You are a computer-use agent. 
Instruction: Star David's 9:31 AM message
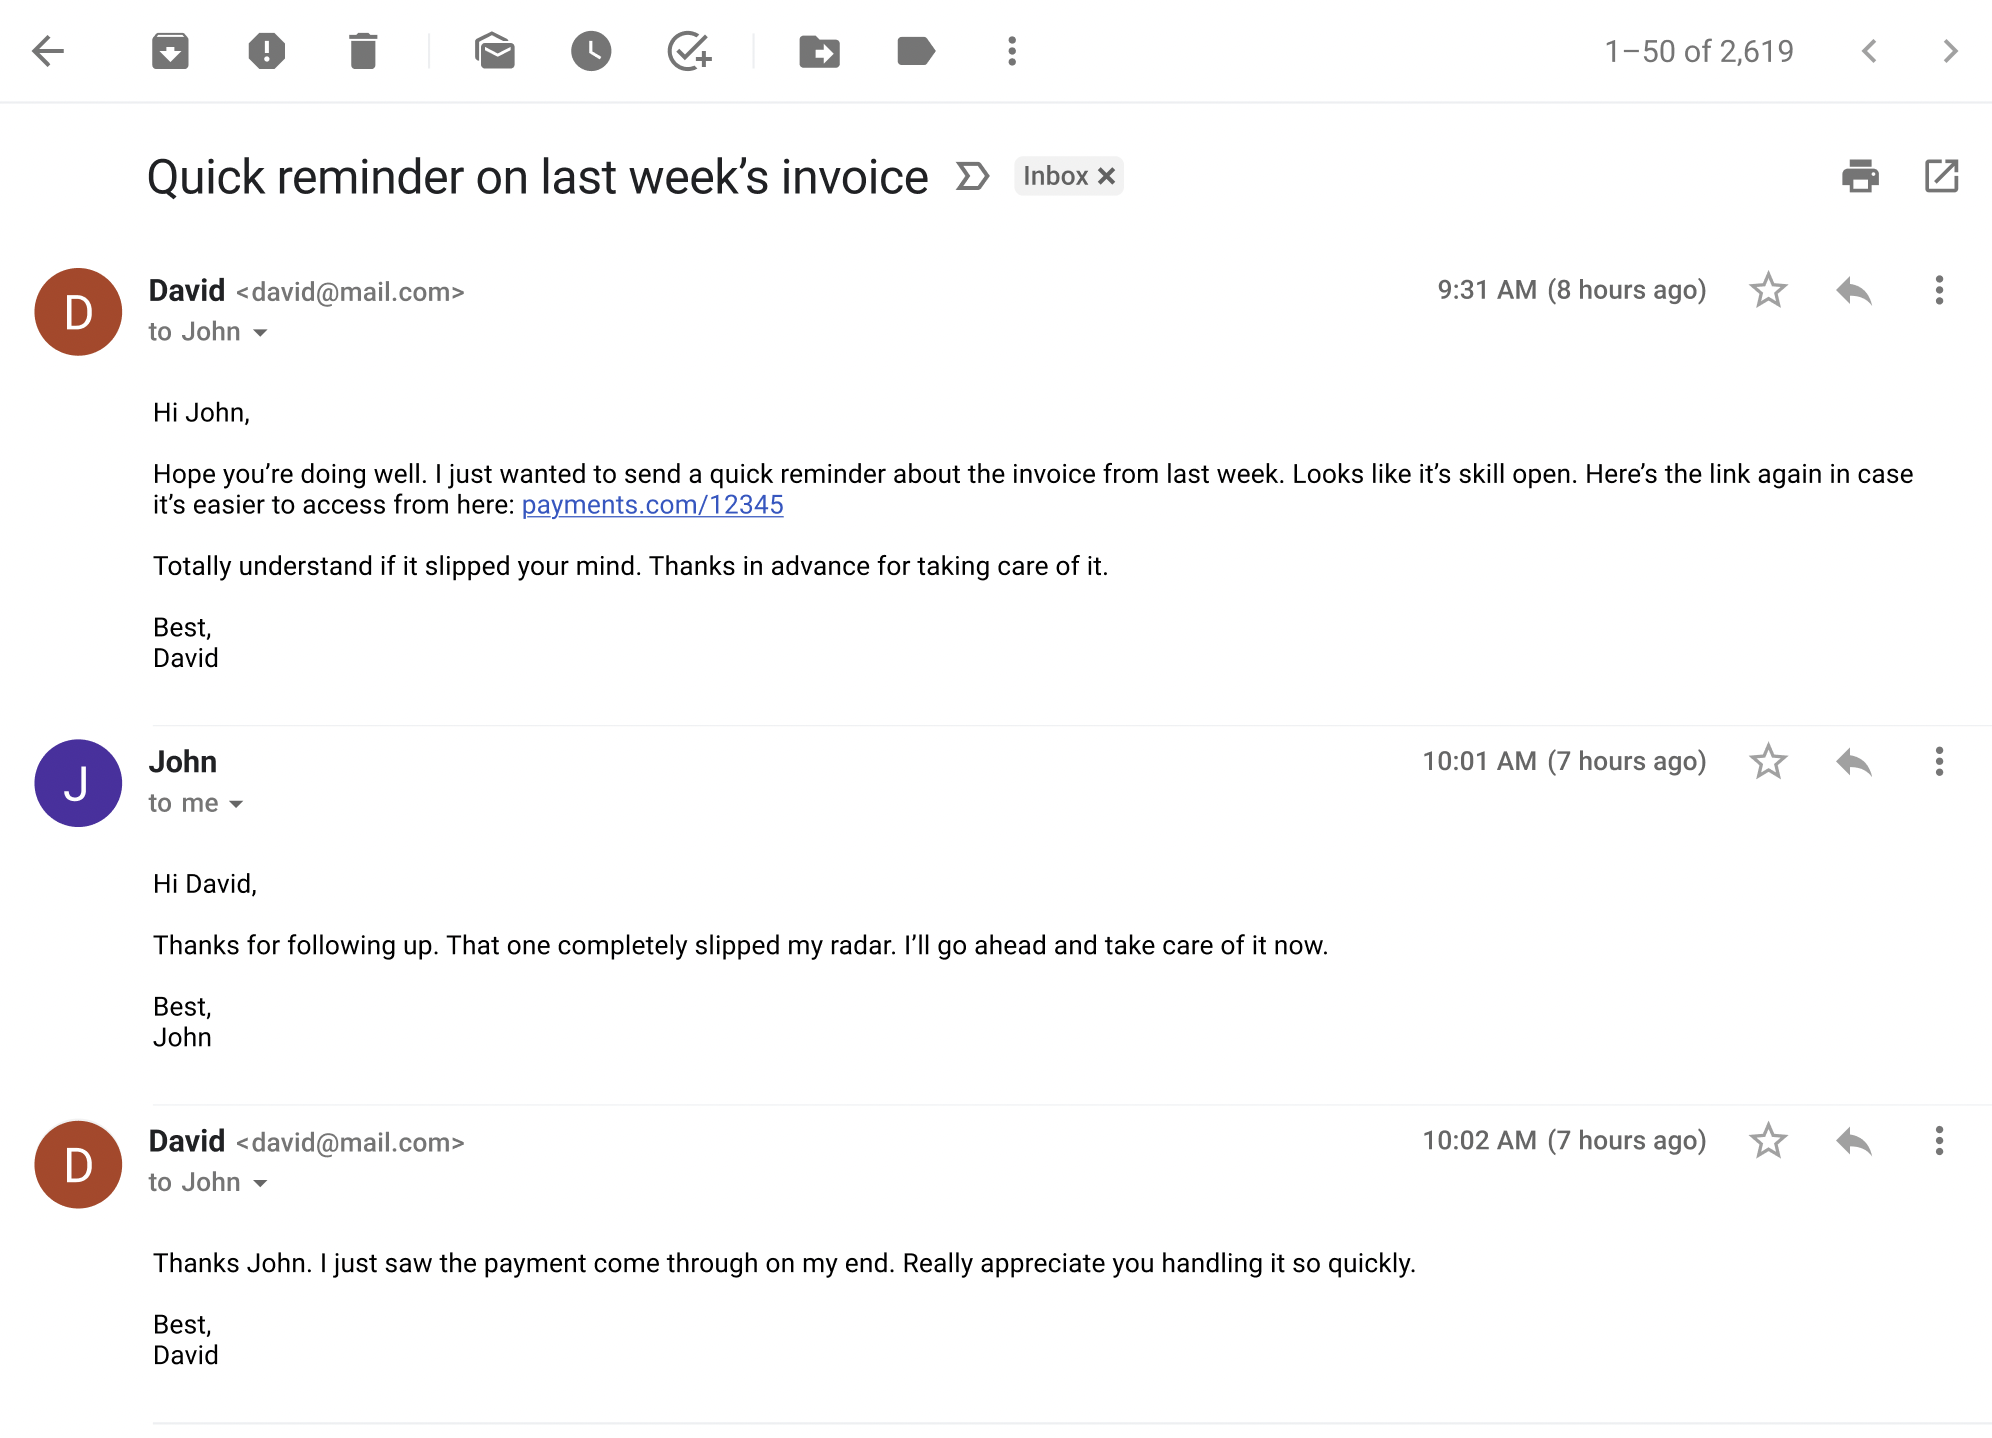click(x=1768, y=291)
